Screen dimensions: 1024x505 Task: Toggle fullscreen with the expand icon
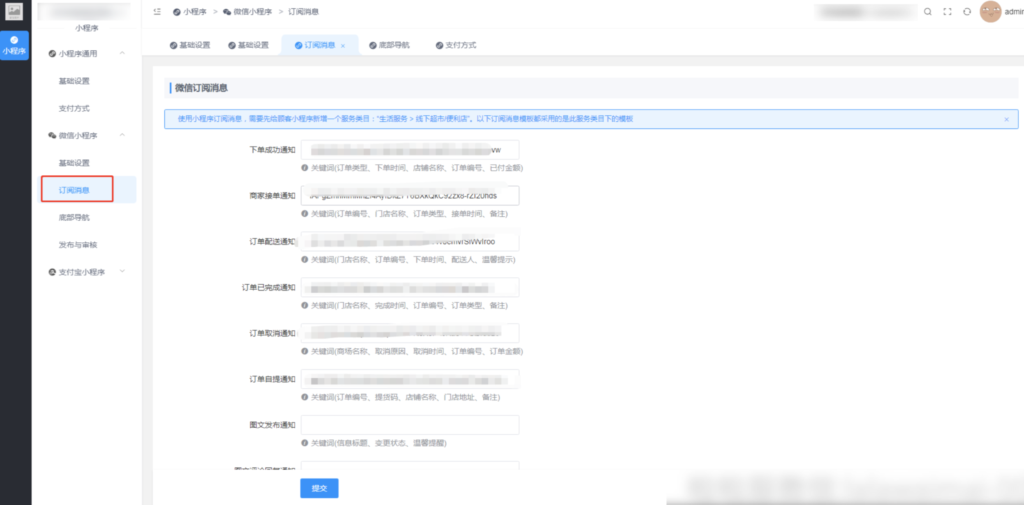point(948,12)
